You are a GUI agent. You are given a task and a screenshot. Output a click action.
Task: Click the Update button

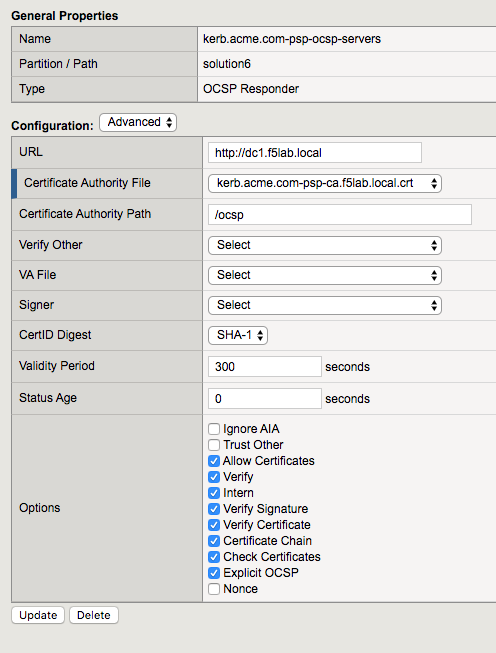[38, 615]
